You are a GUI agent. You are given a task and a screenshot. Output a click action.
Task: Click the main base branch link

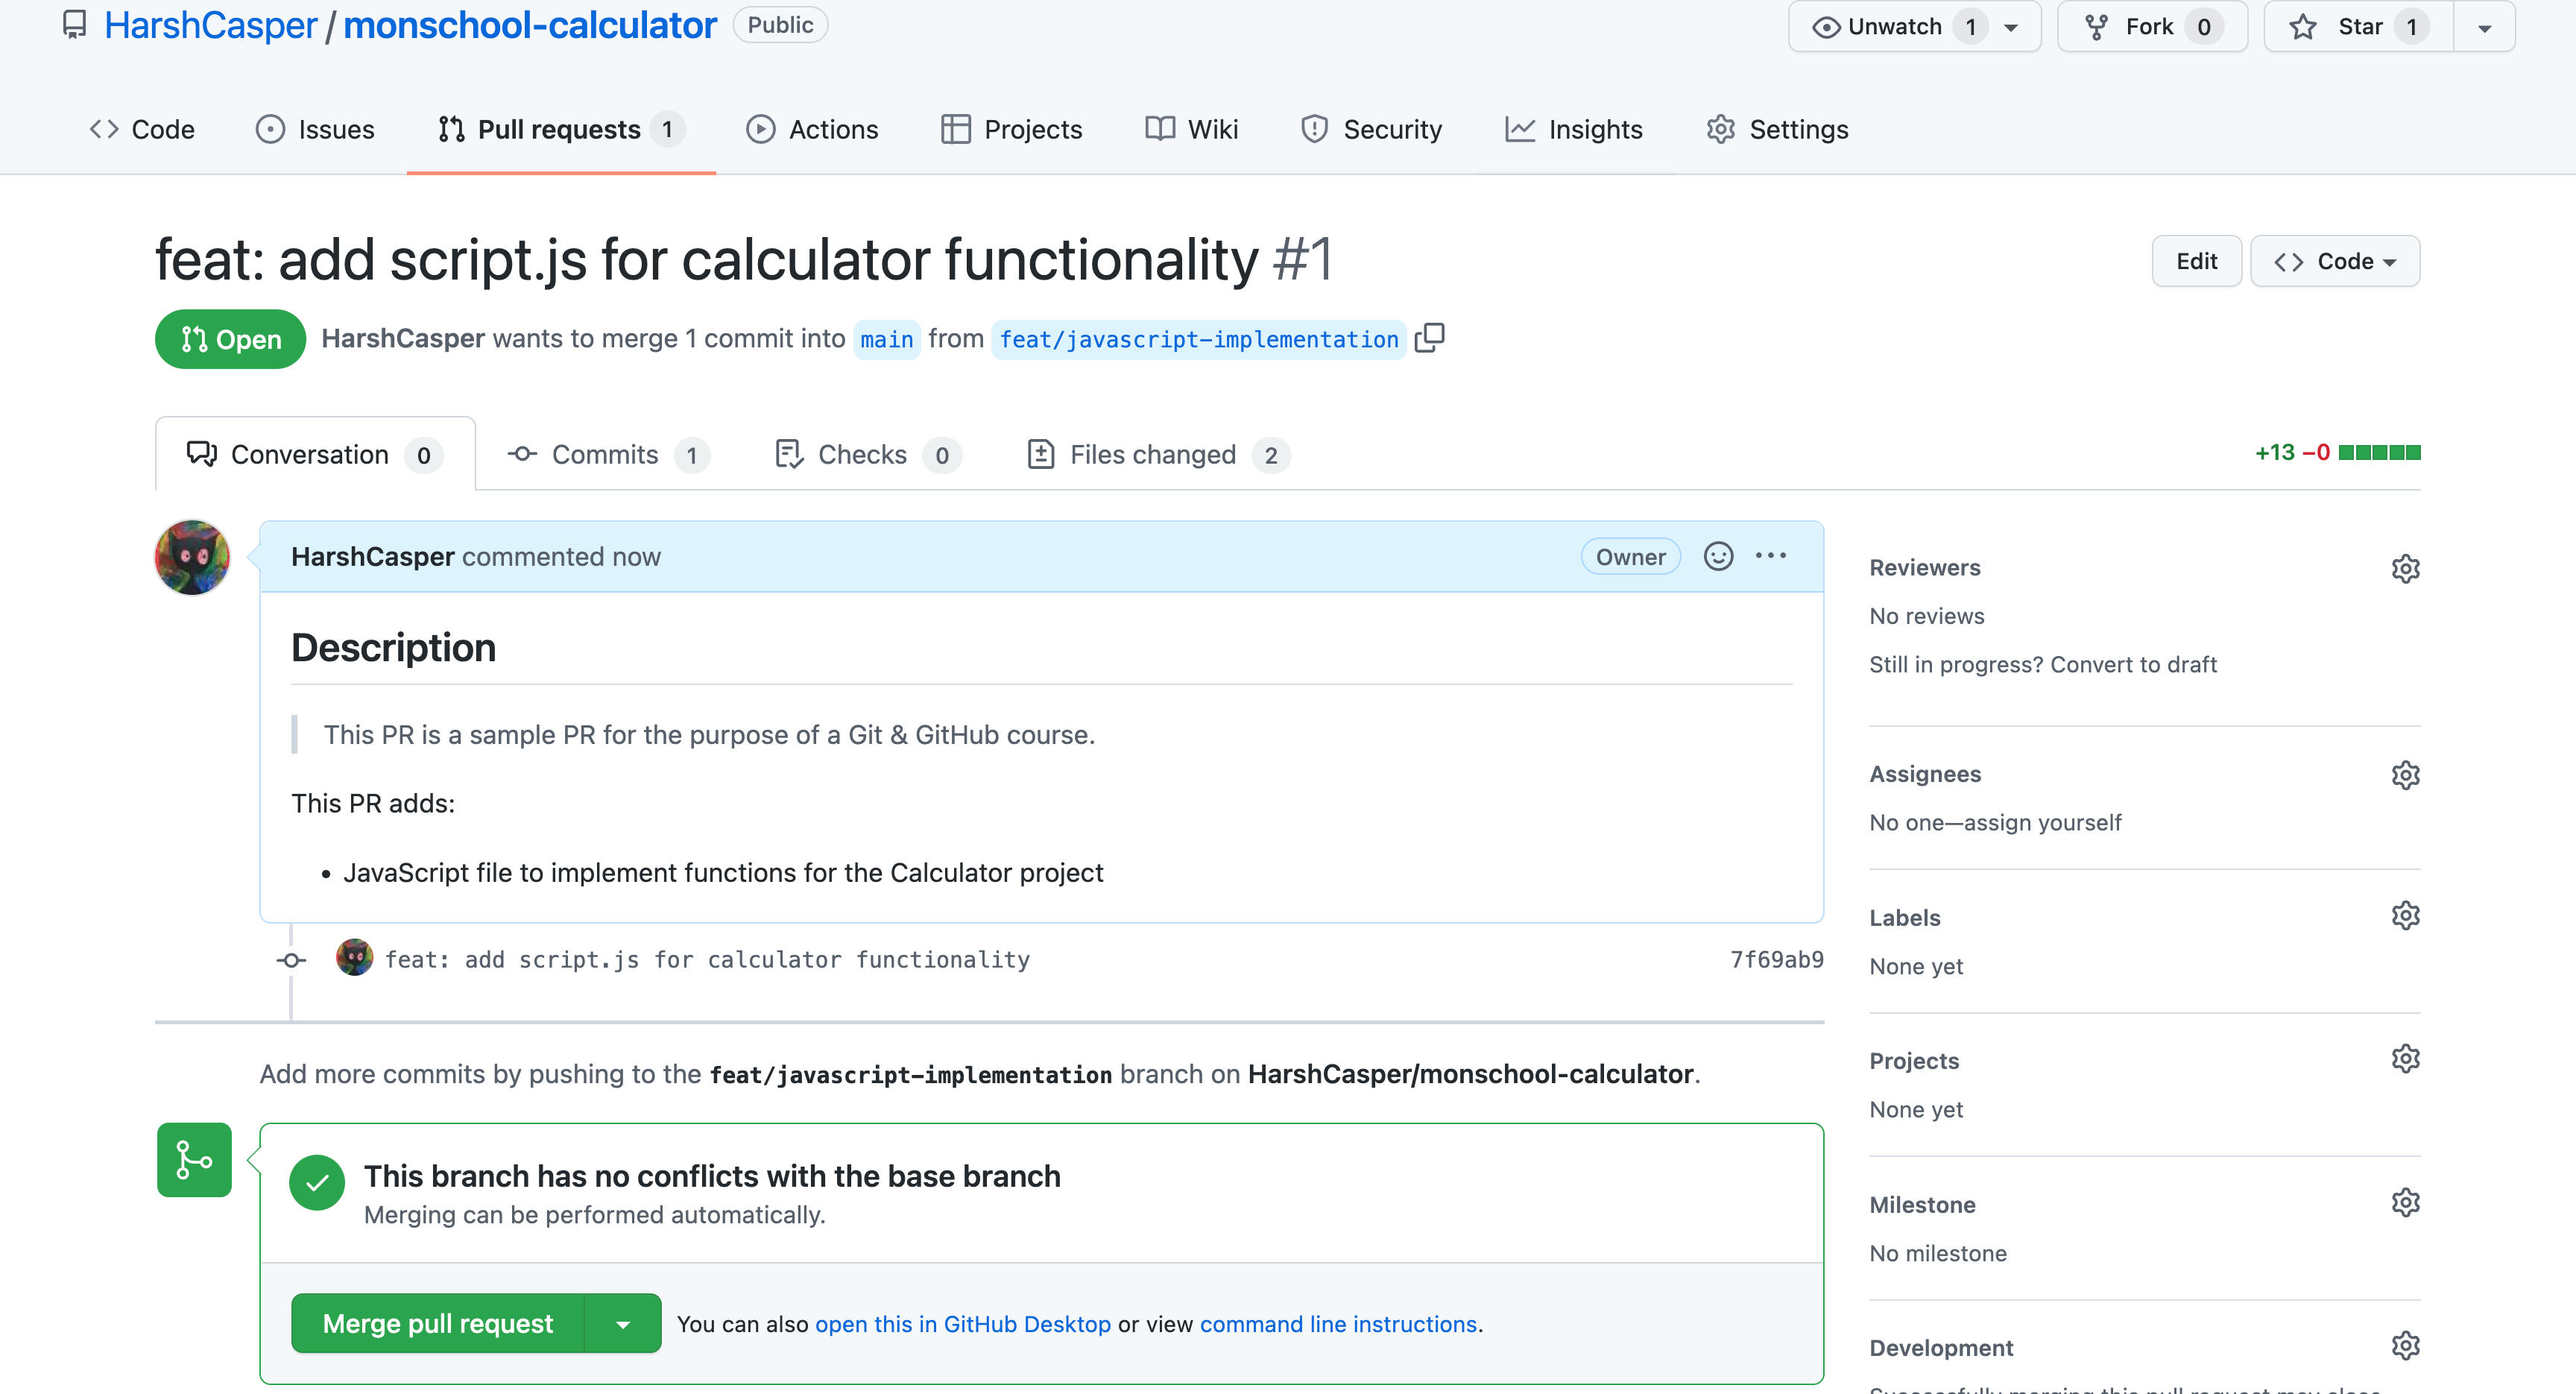click(x=887, y=339)
